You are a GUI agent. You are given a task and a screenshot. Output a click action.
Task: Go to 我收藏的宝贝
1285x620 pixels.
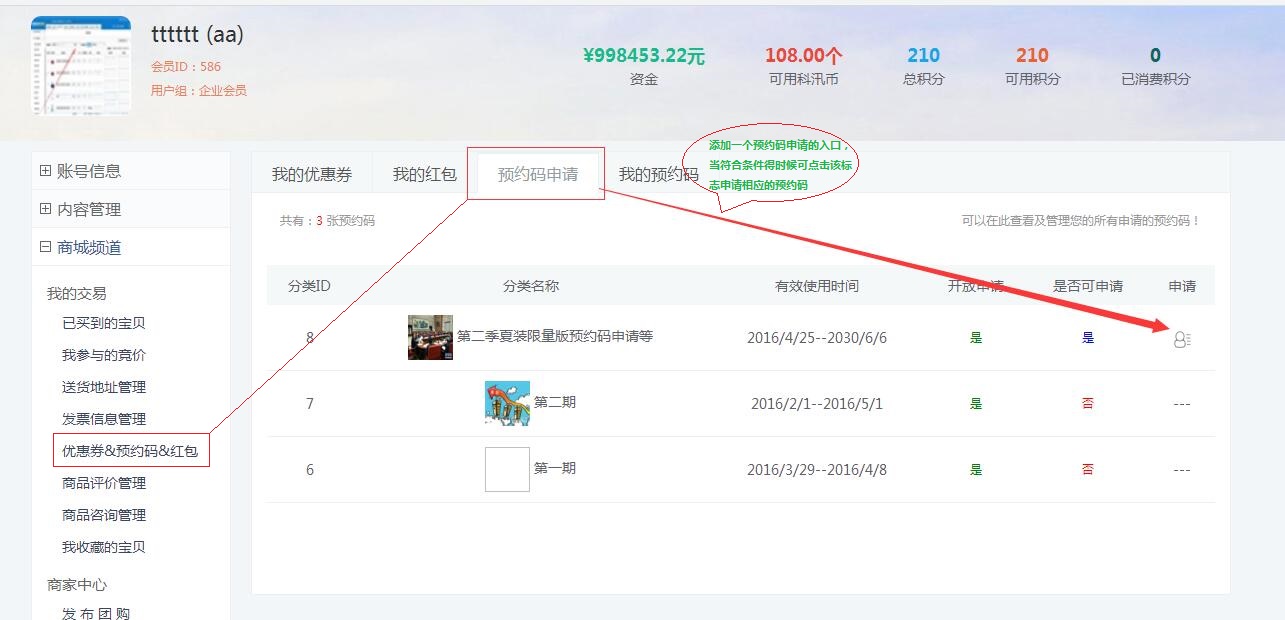pos(104,547)
